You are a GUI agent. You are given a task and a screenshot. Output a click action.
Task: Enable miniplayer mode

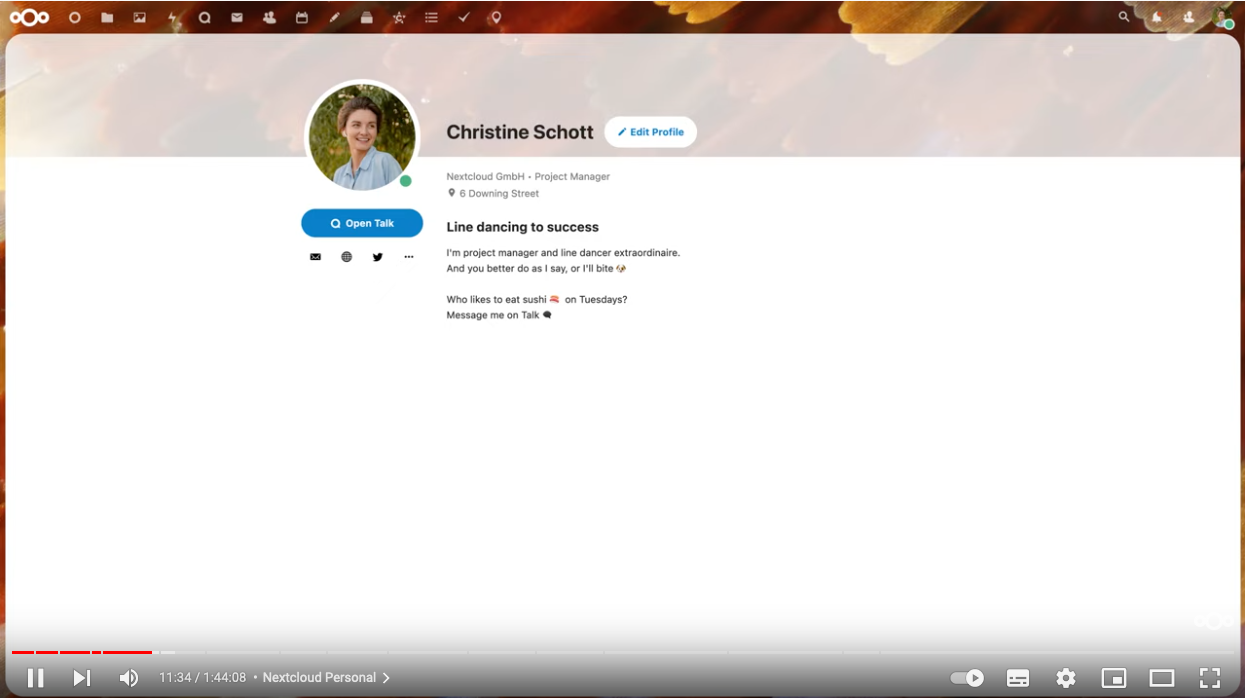1114,678
